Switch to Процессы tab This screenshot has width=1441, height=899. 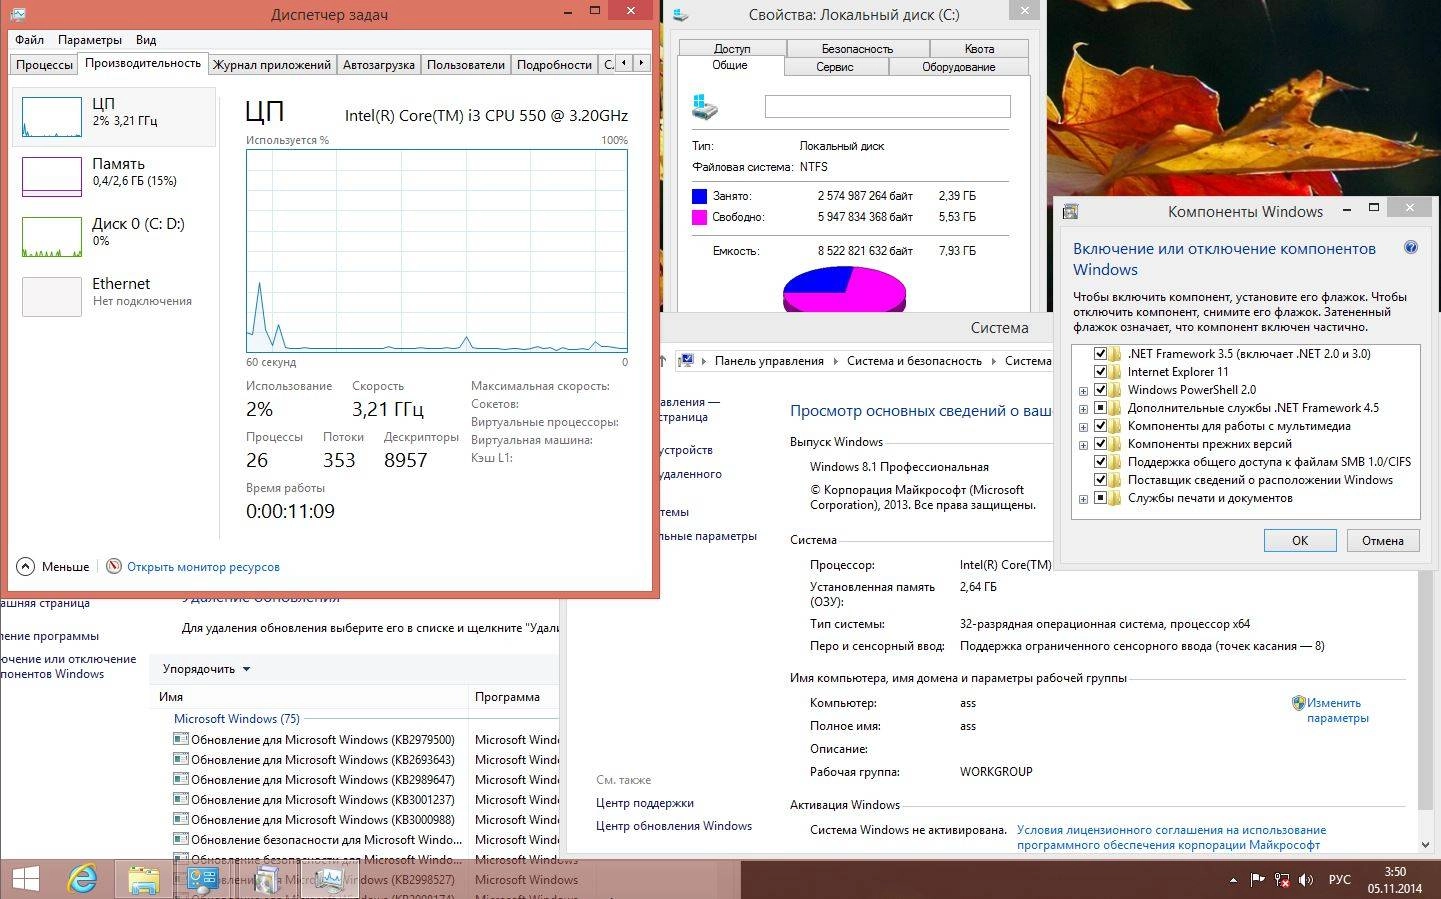point(44,64)
